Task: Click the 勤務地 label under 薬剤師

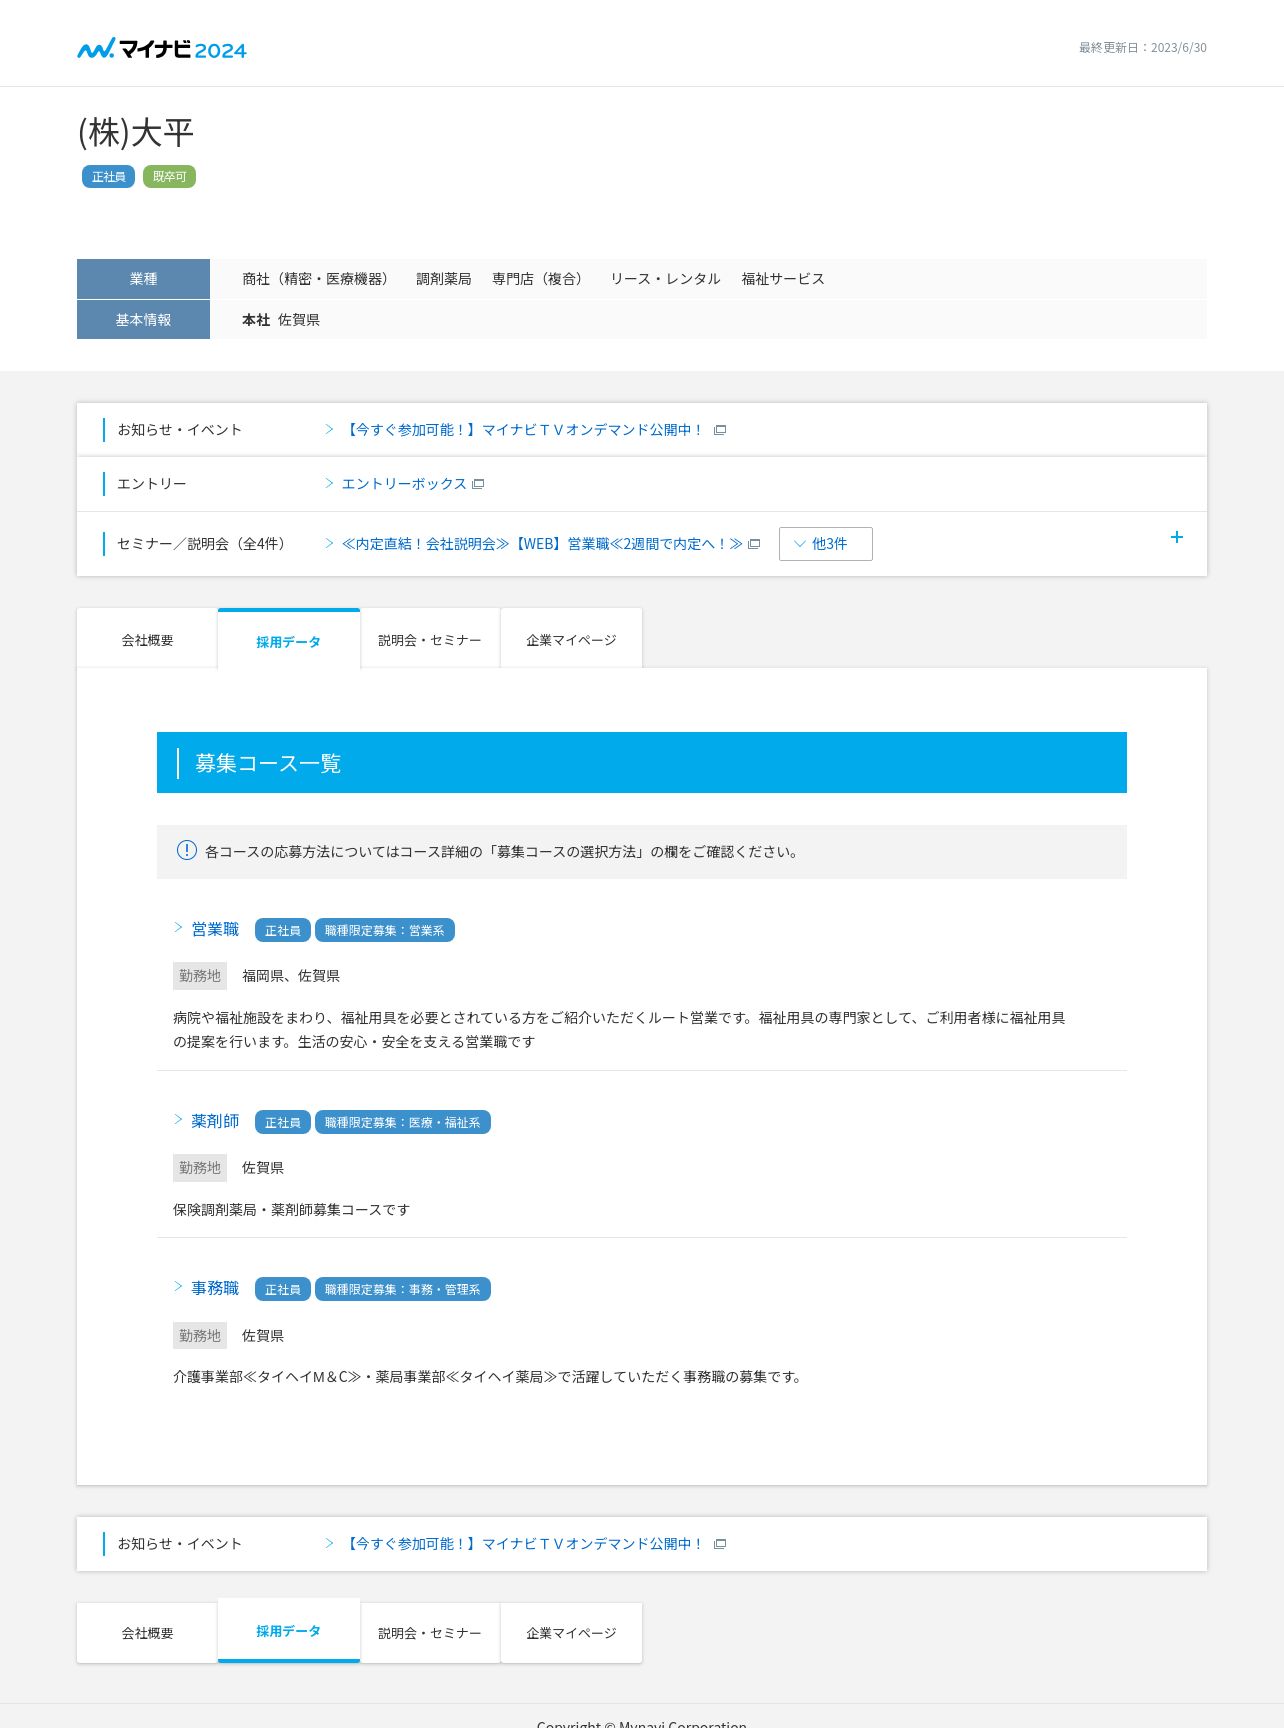Action: pos(200,1168)
